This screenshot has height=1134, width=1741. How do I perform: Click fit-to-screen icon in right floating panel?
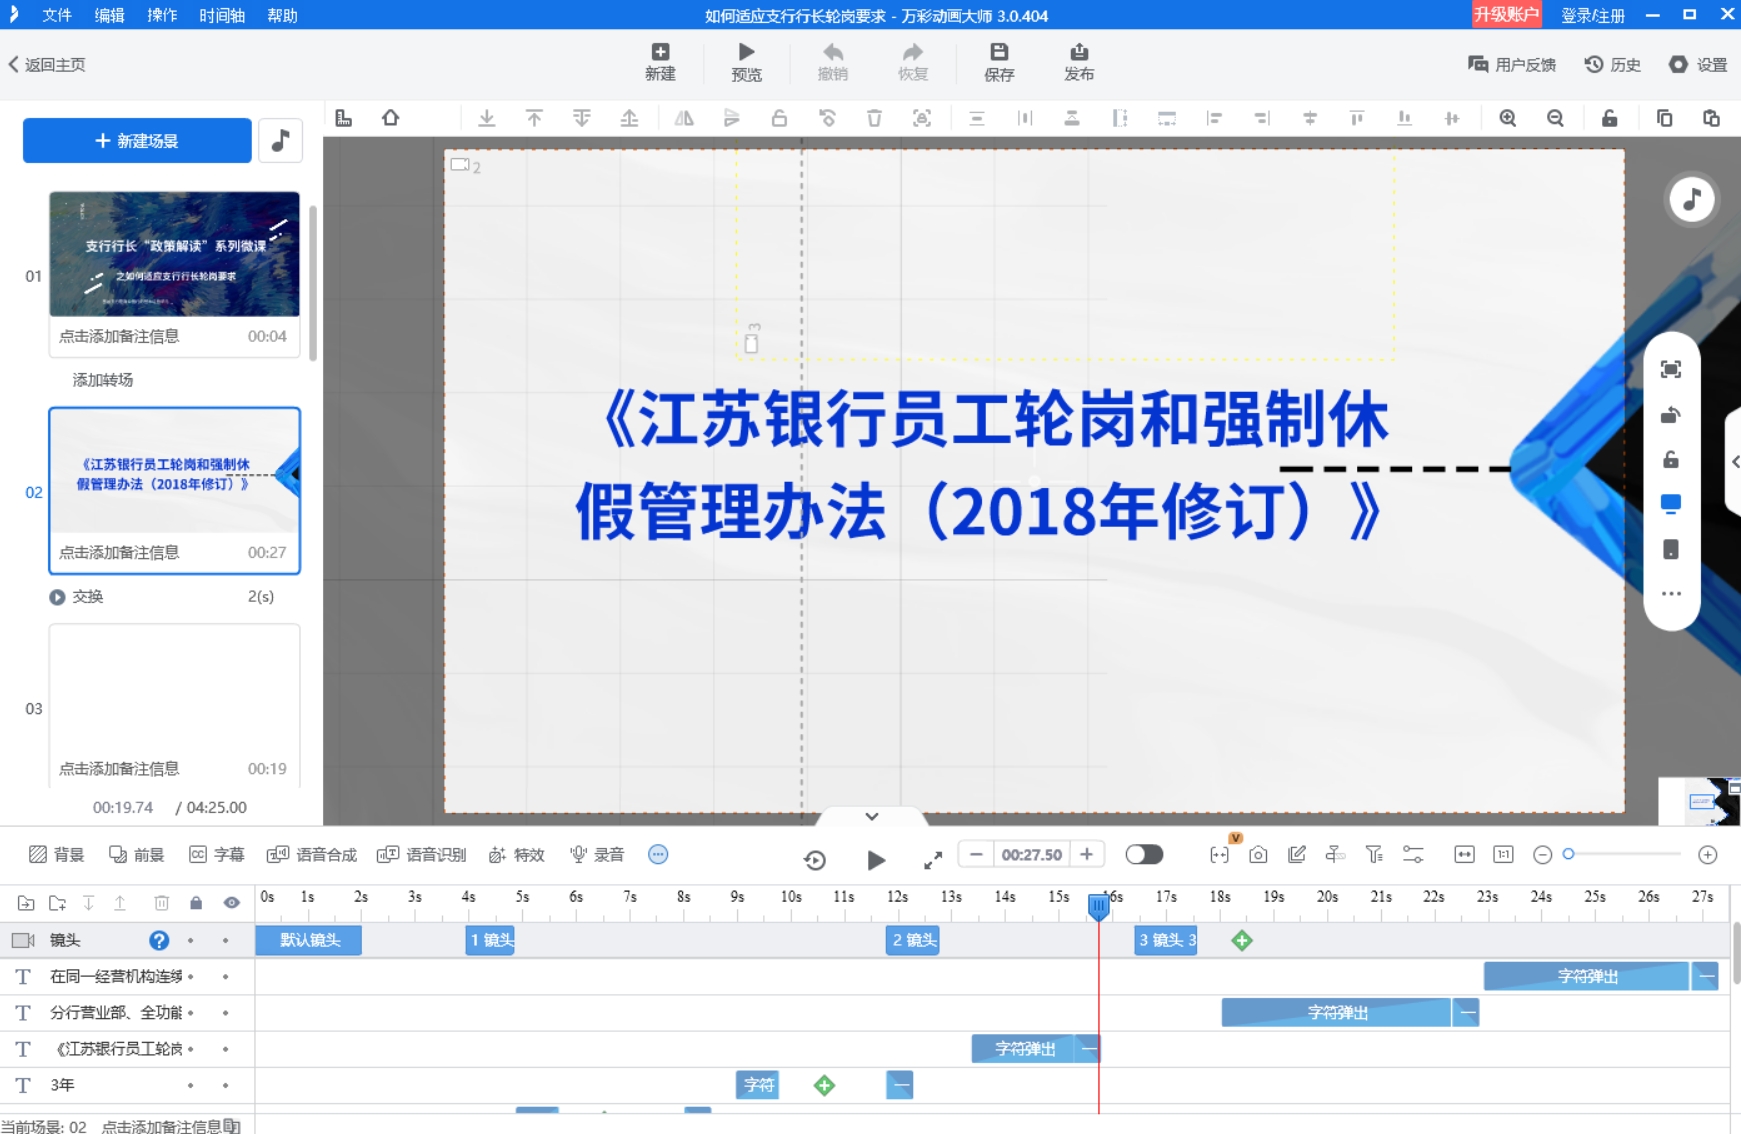pyautogui.click(x=1671, y=370)
